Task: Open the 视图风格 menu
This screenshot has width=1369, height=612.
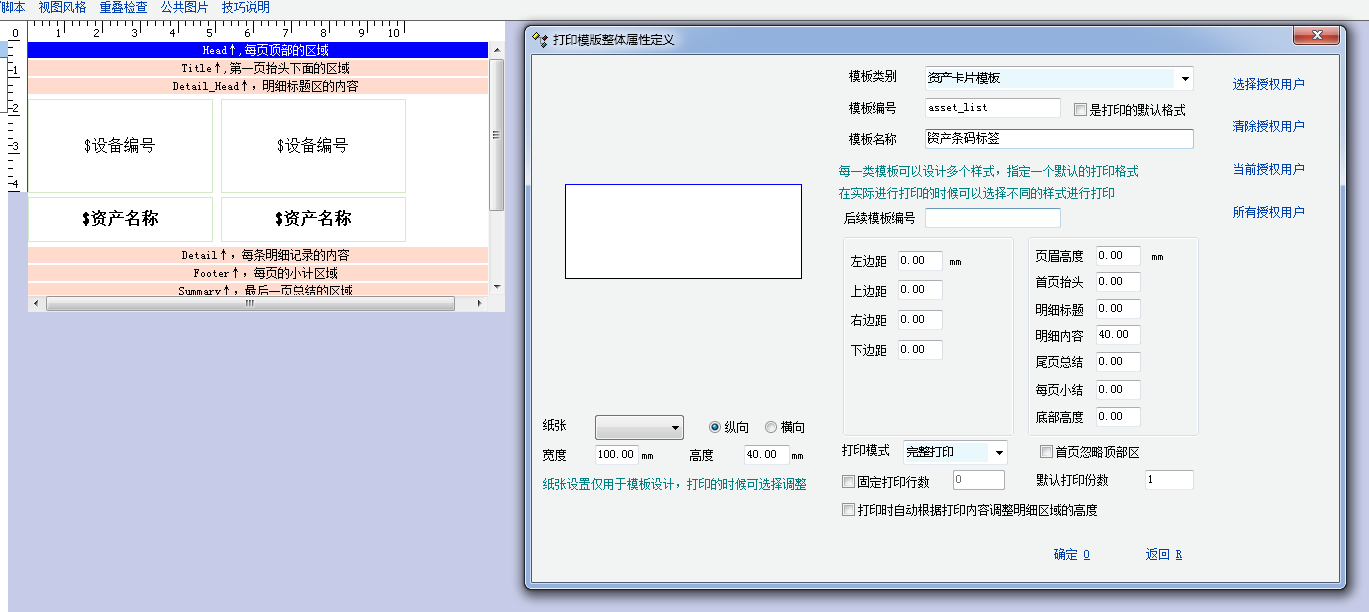Action: click(x=62, y=7)
